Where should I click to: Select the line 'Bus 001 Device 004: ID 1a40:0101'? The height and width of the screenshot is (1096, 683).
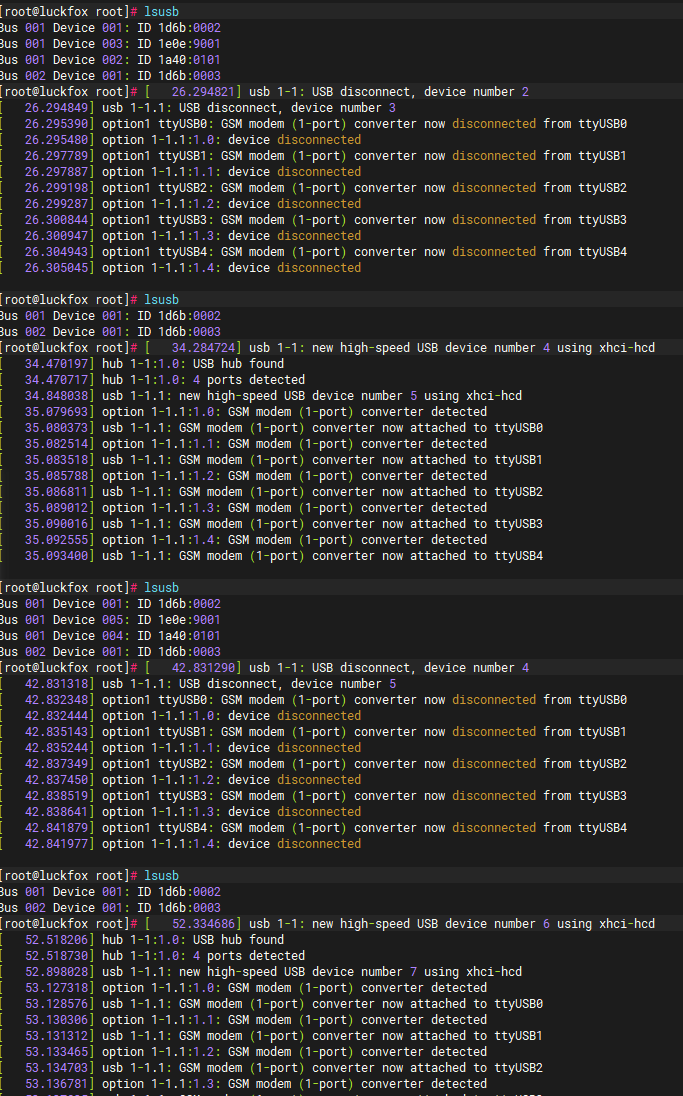click(110, 636)
